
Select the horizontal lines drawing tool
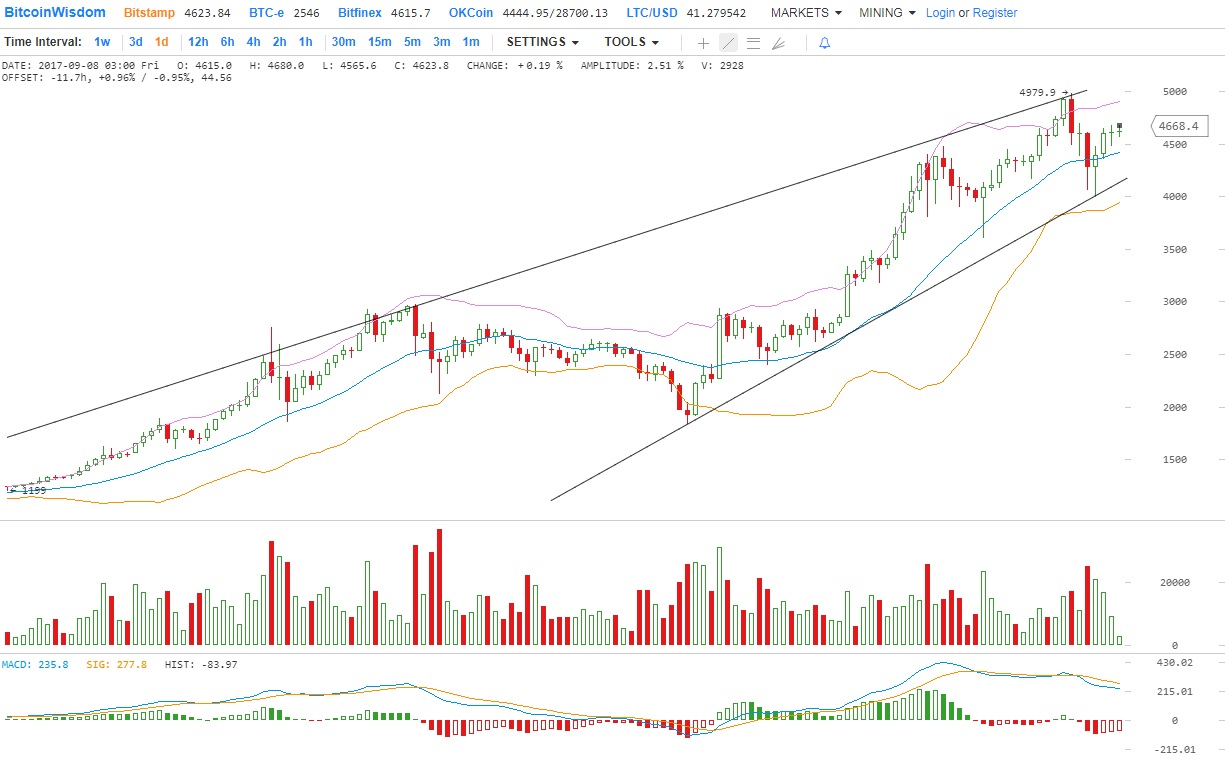click(753, 43)
